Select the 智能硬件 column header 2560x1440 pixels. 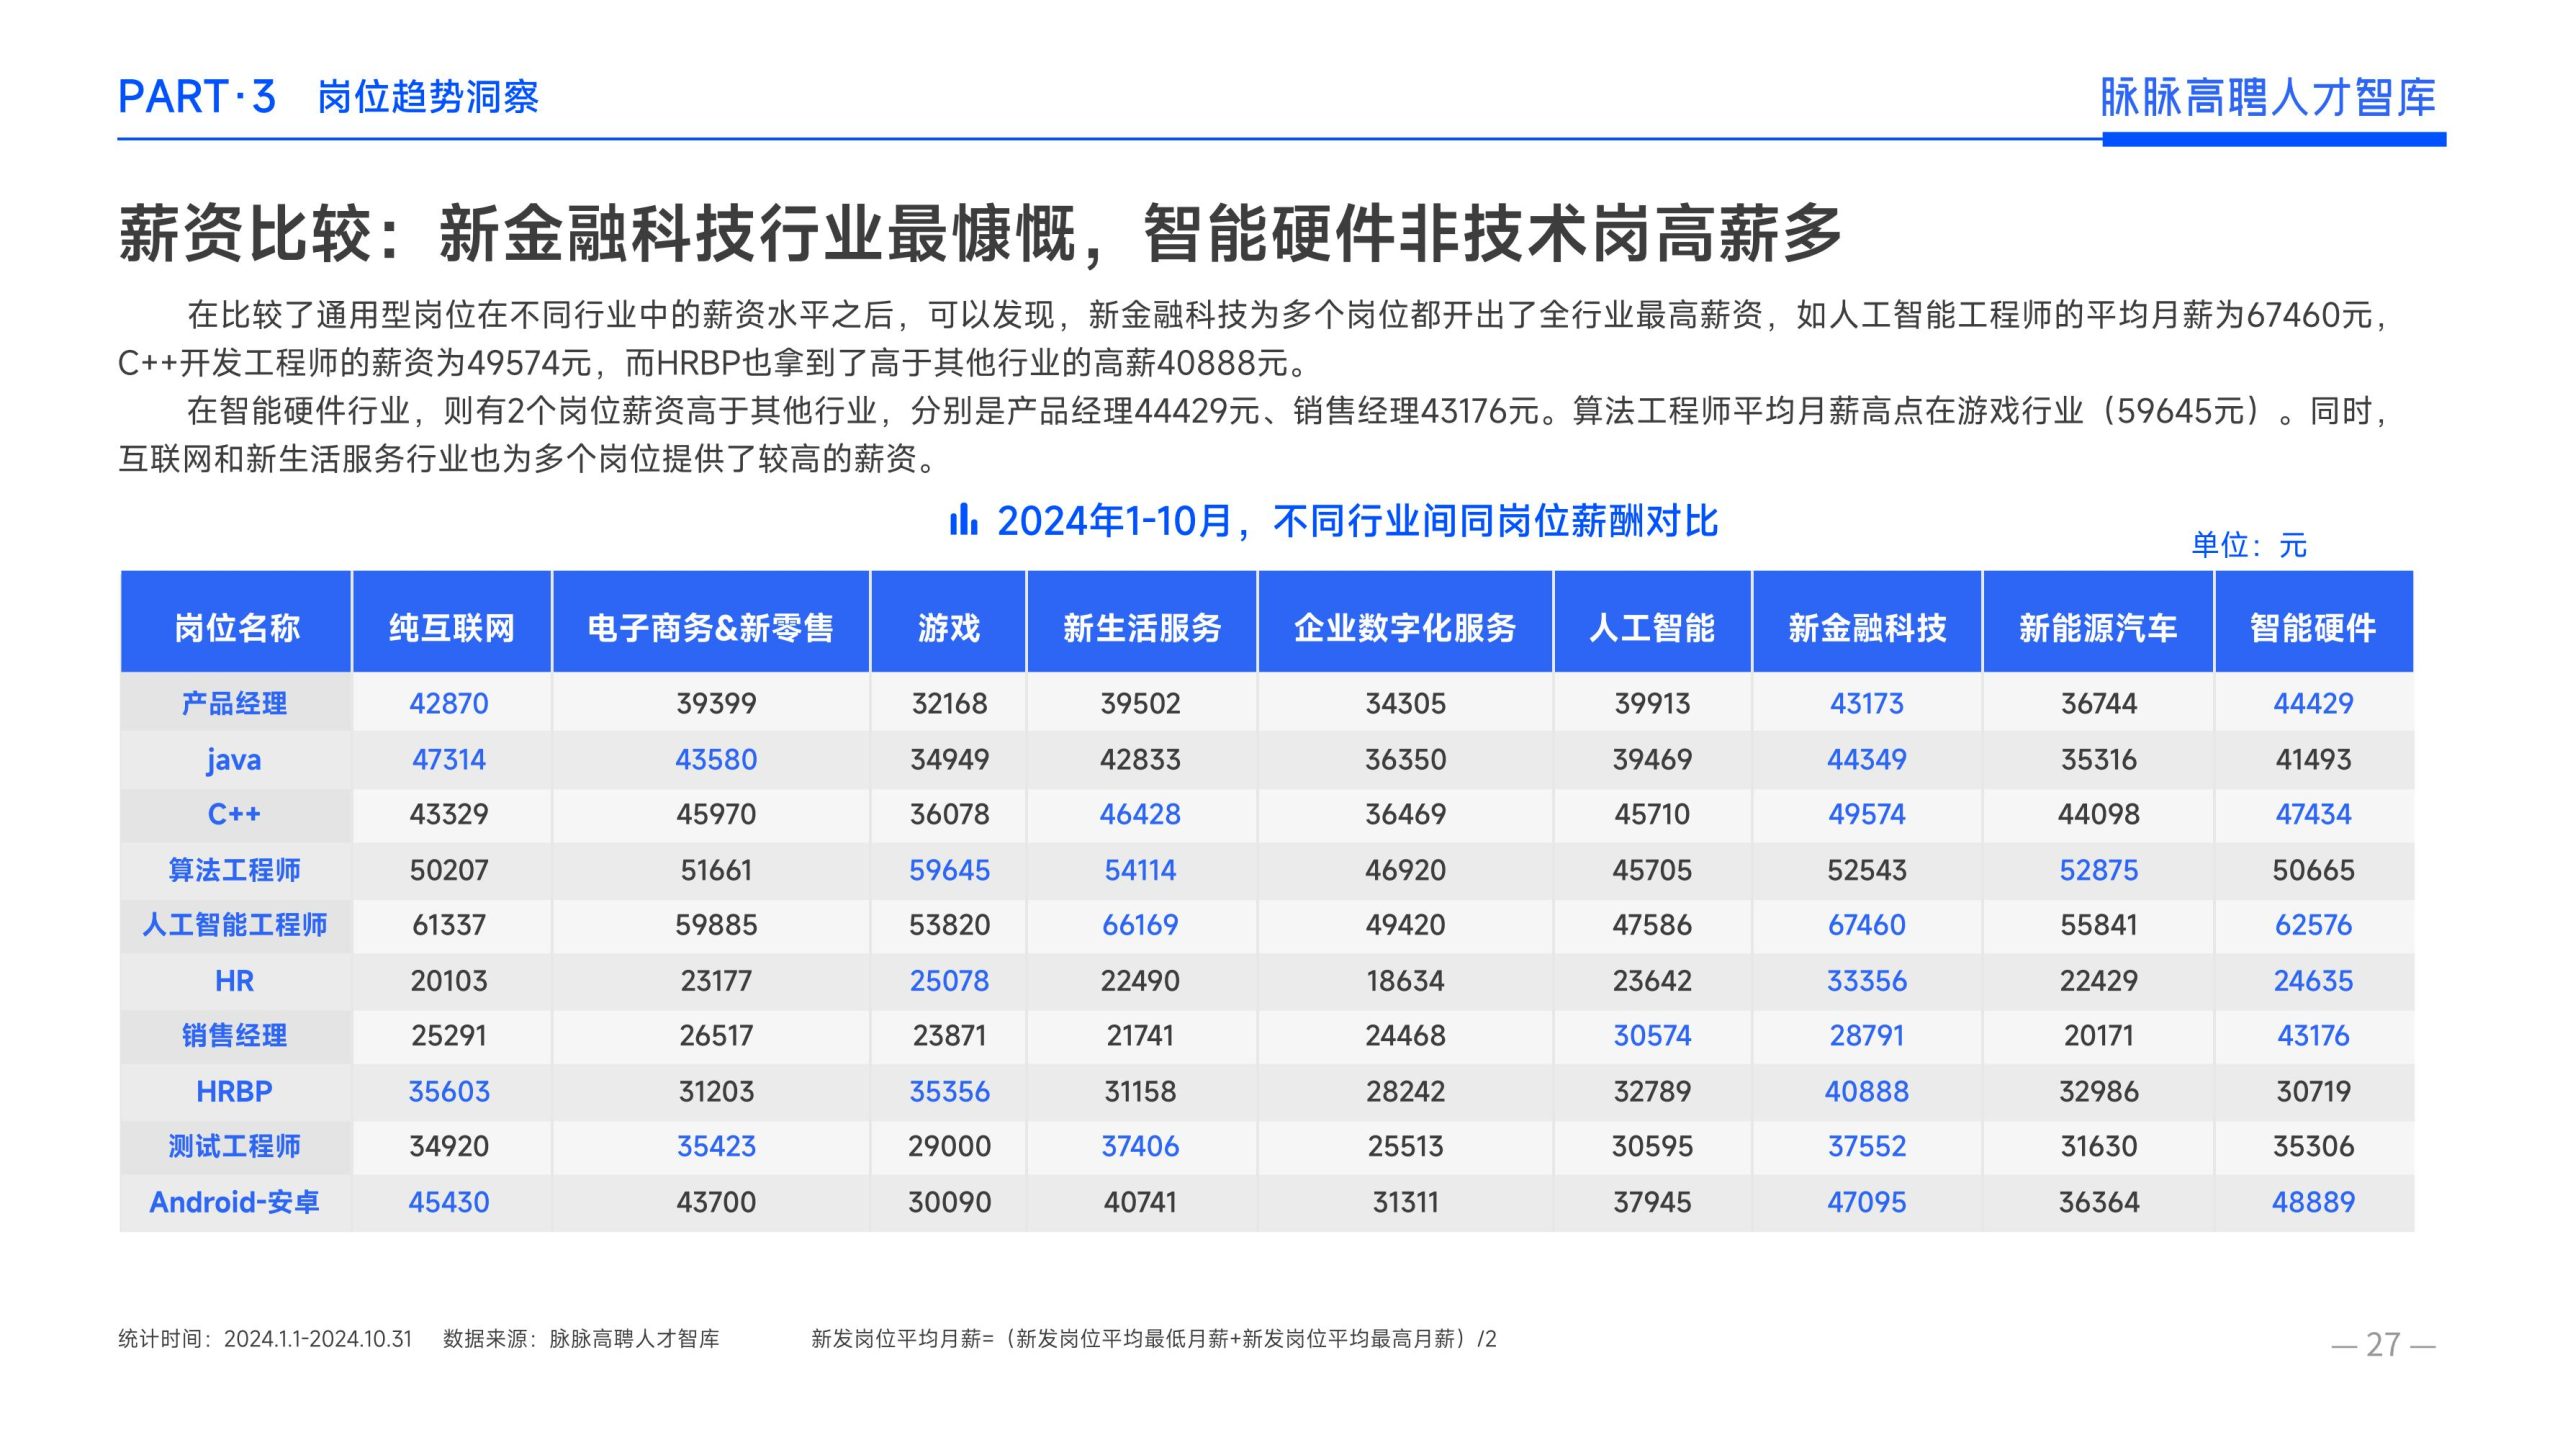[2312, 627]
